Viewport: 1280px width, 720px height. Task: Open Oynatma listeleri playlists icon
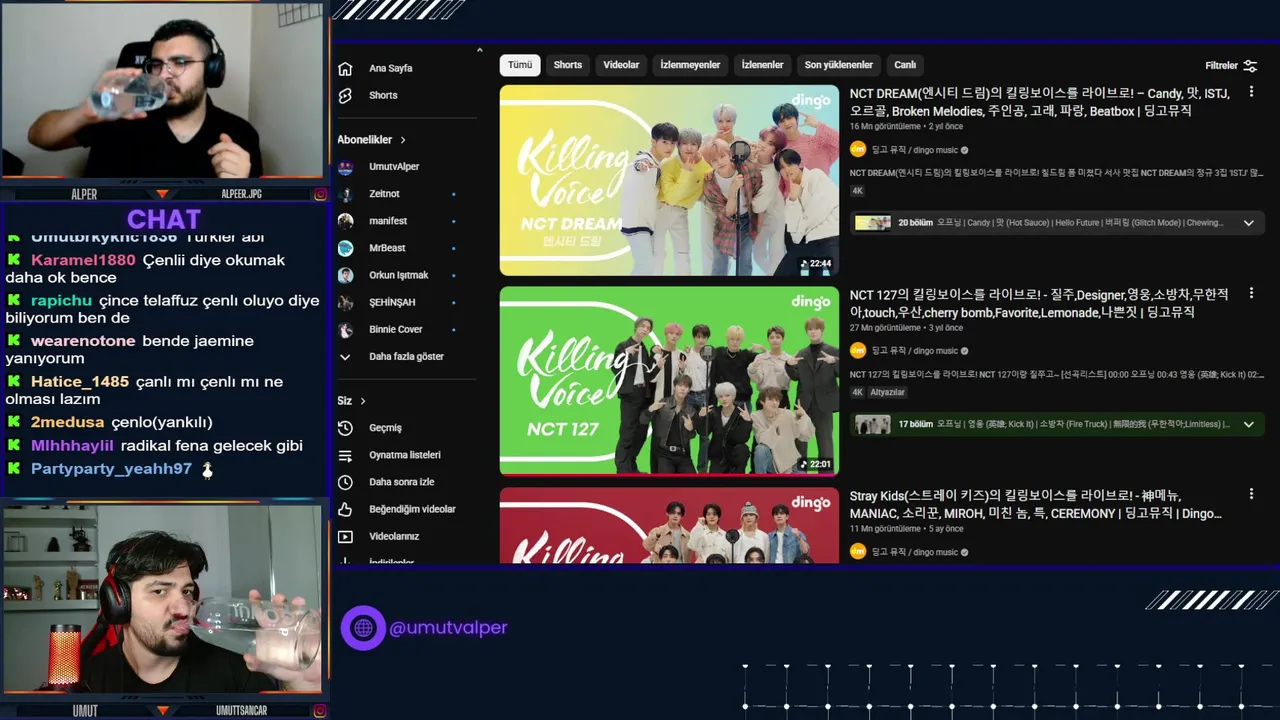coord(345,455)
